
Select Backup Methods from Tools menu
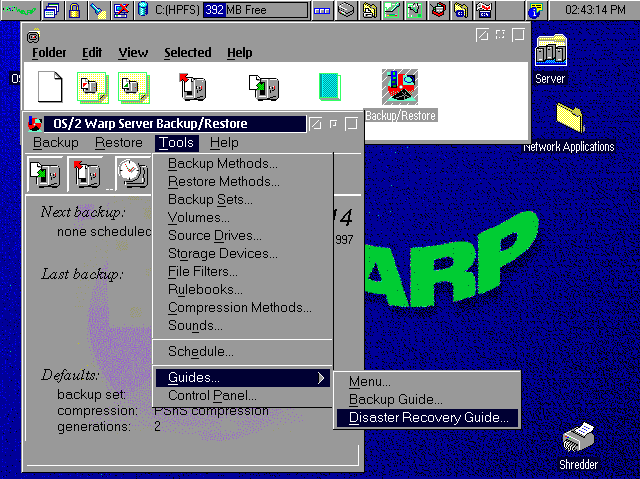223,164
